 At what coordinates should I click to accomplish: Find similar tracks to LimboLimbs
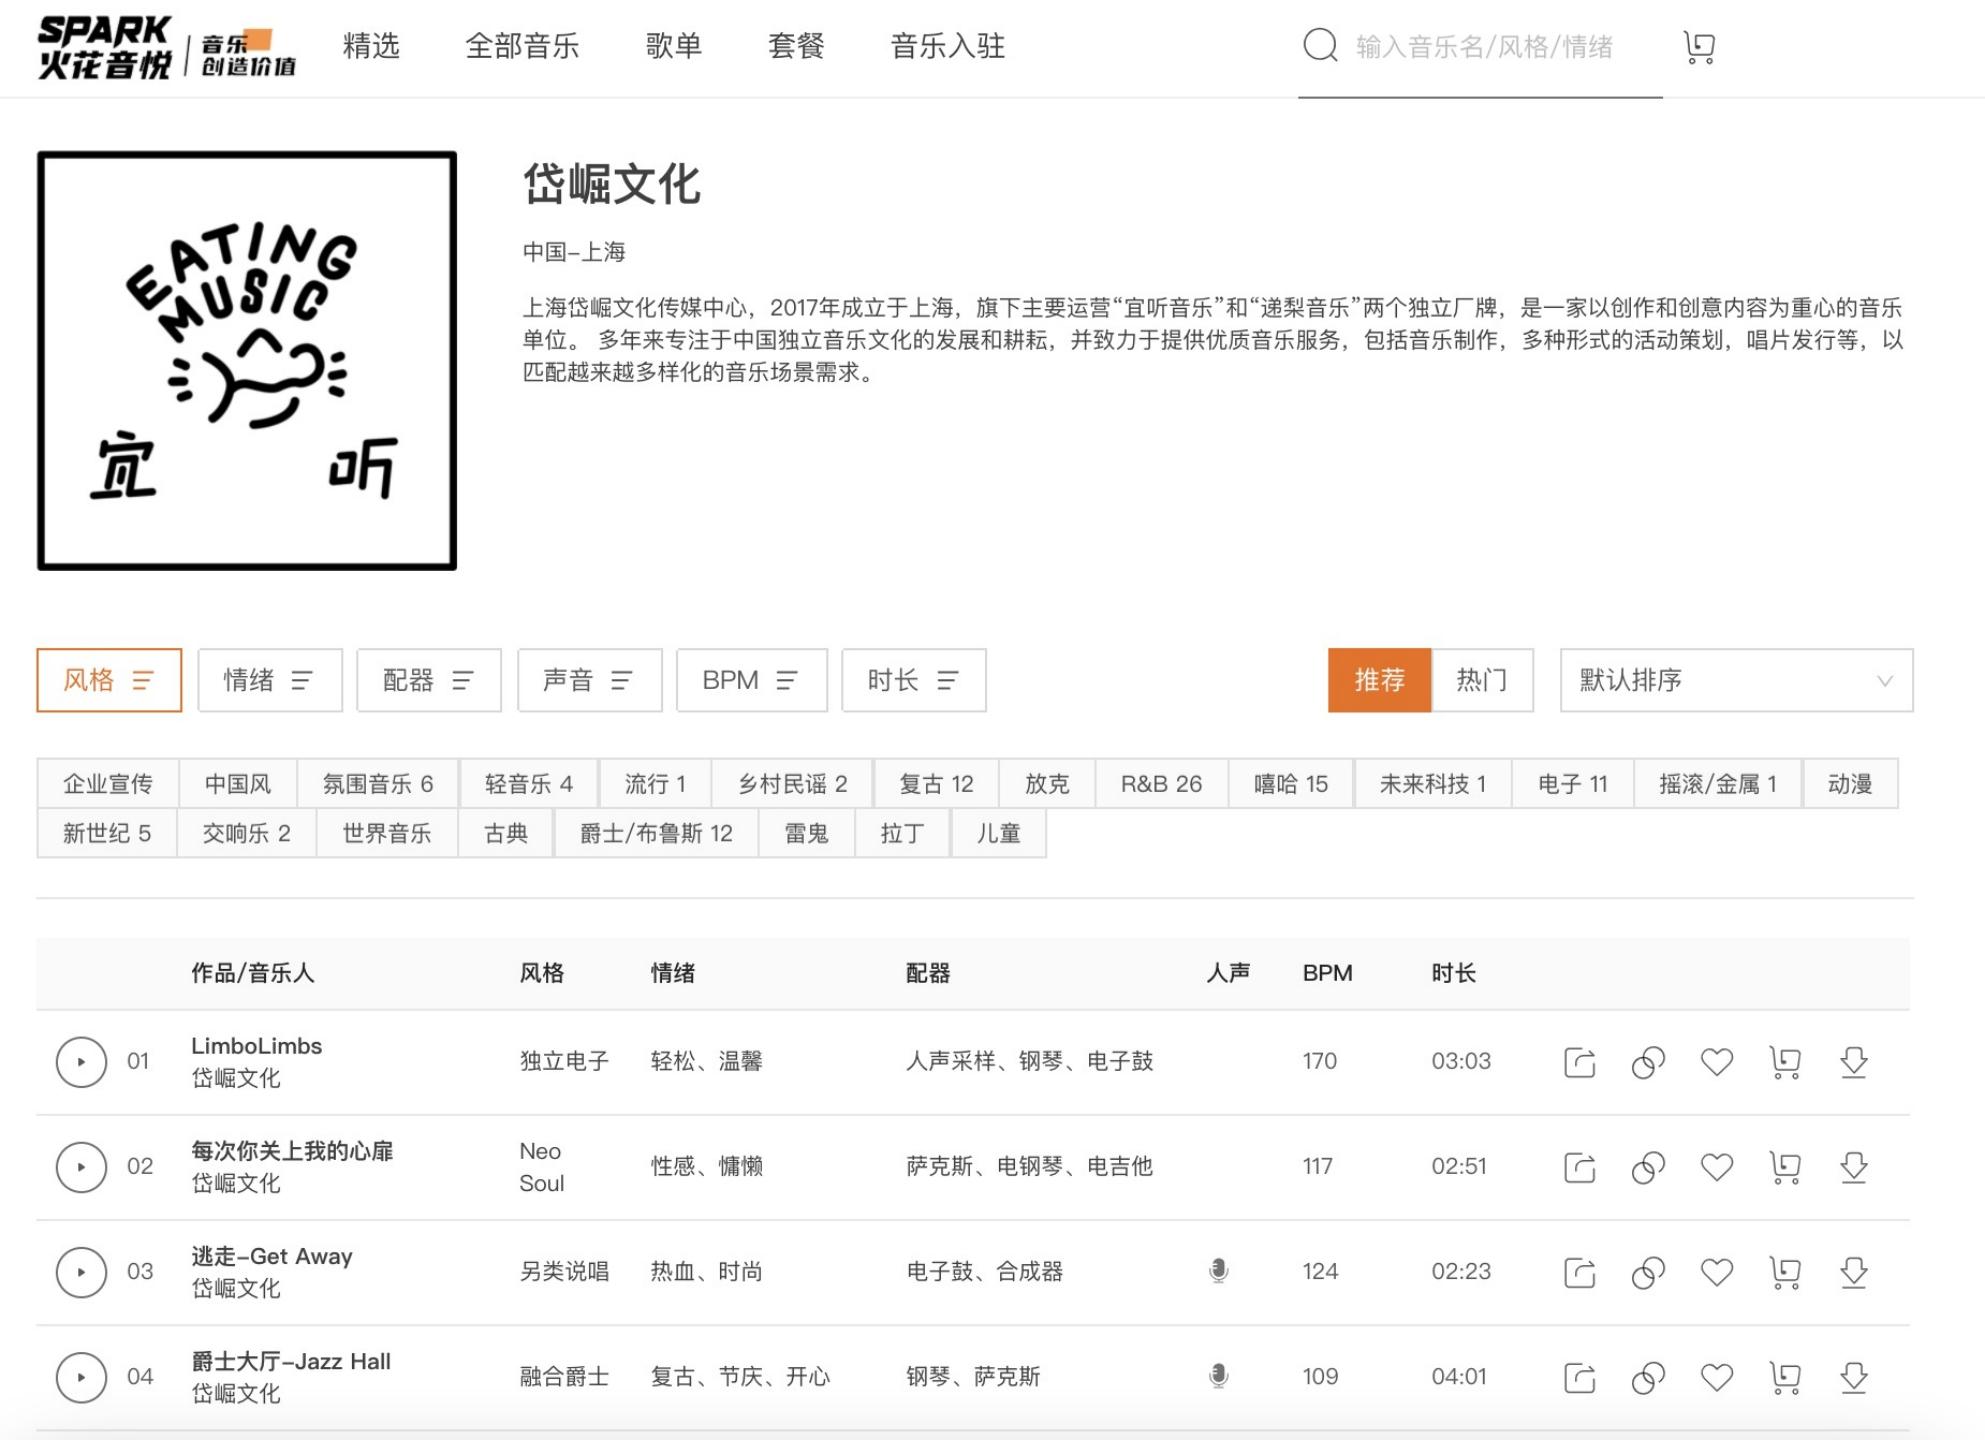coord(1648,1062)
